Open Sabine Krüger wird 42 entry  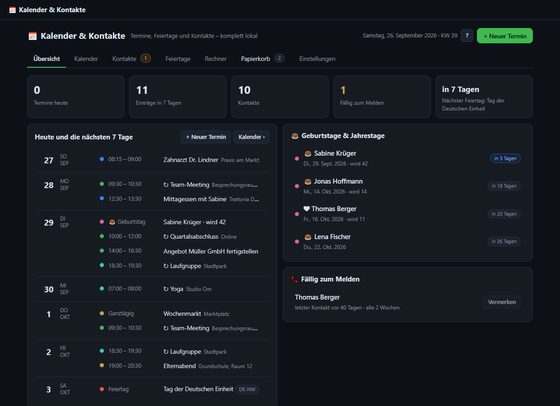click(194, 222)
